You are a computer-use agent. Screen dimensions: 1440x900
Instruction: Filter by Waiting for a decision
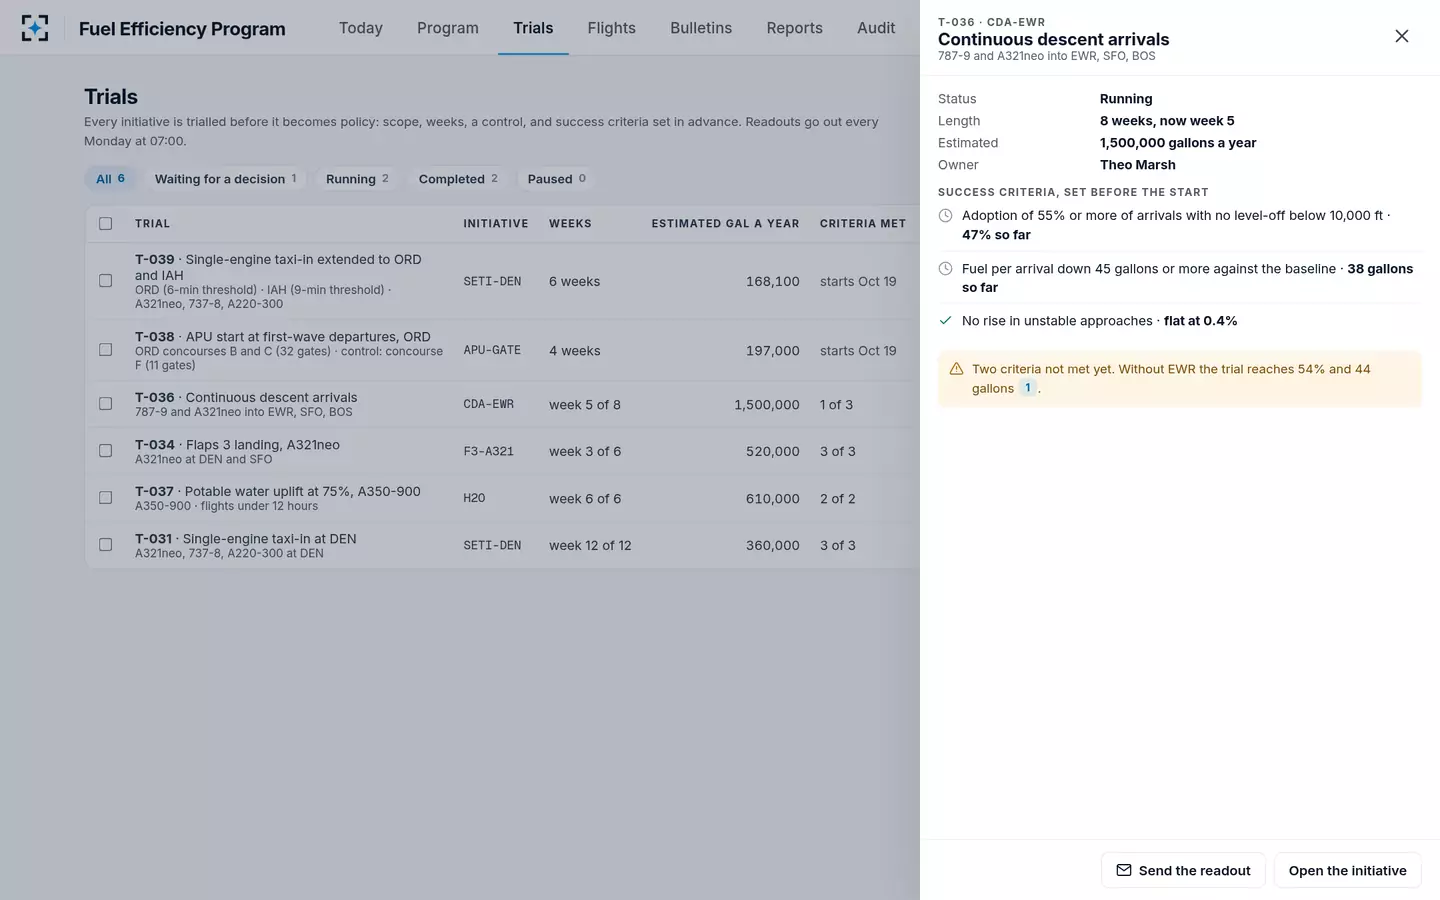225,179
